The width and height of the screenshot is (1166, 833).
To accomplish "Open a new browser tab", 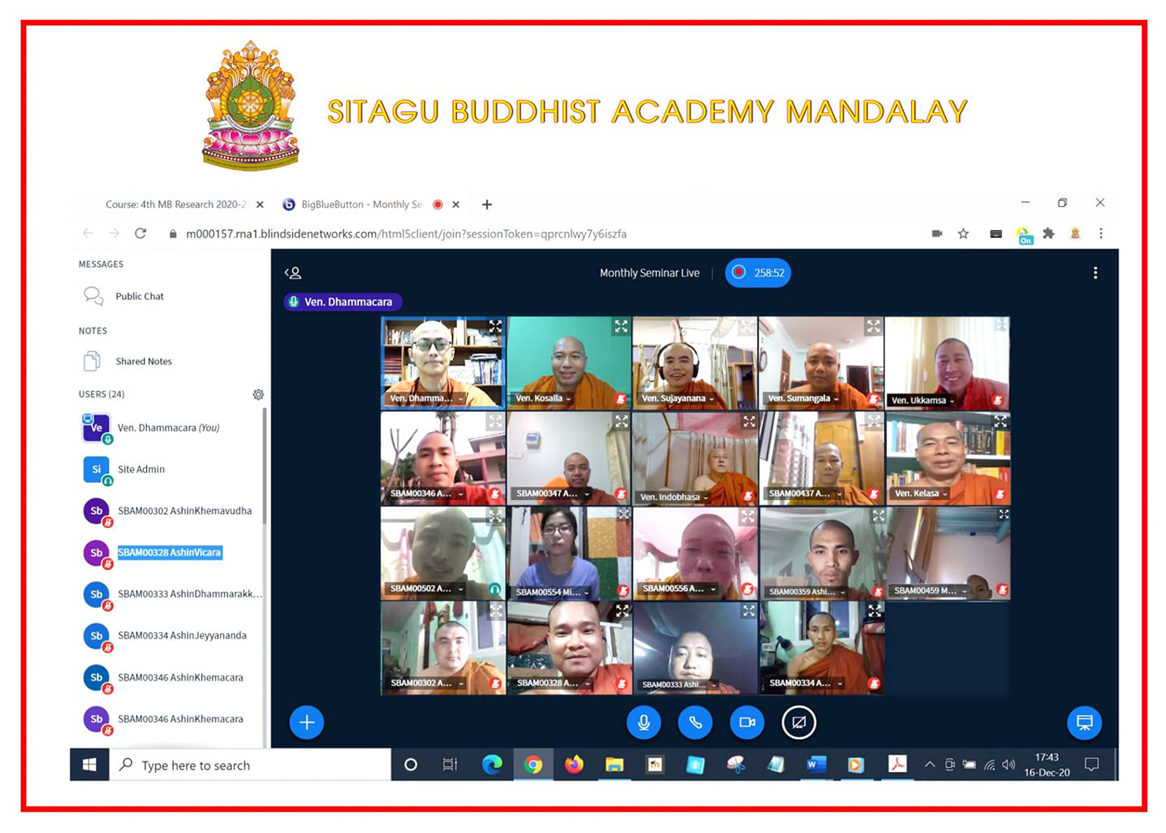I will coord(486,205).
